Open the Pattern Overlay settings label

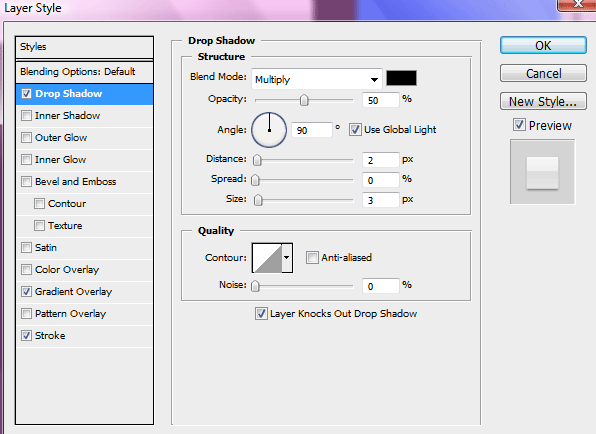[70, 314]
